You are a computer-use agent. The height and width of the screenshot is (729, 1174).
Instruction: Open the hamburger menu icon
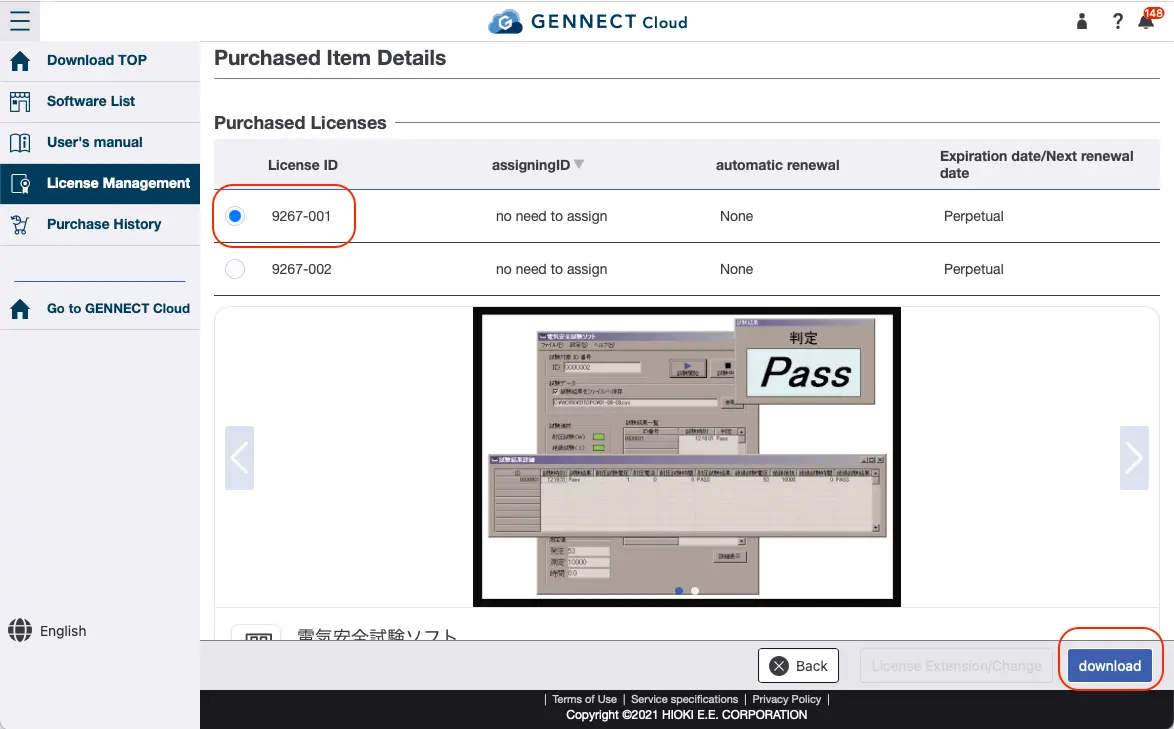20,20
